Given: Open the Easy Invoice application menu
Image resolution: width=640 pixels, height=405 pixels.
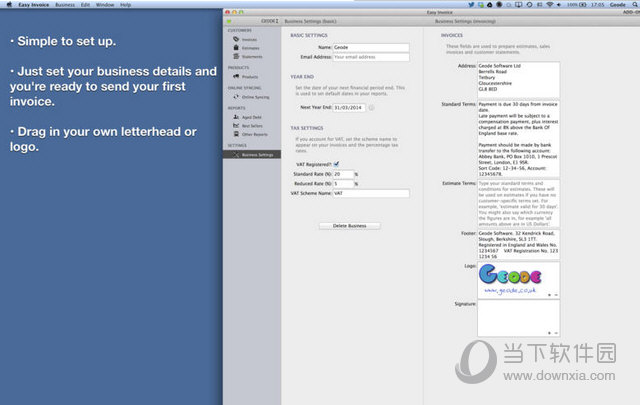Looking at the screenshot, I should pyautogui.click(x=33, y=5).
